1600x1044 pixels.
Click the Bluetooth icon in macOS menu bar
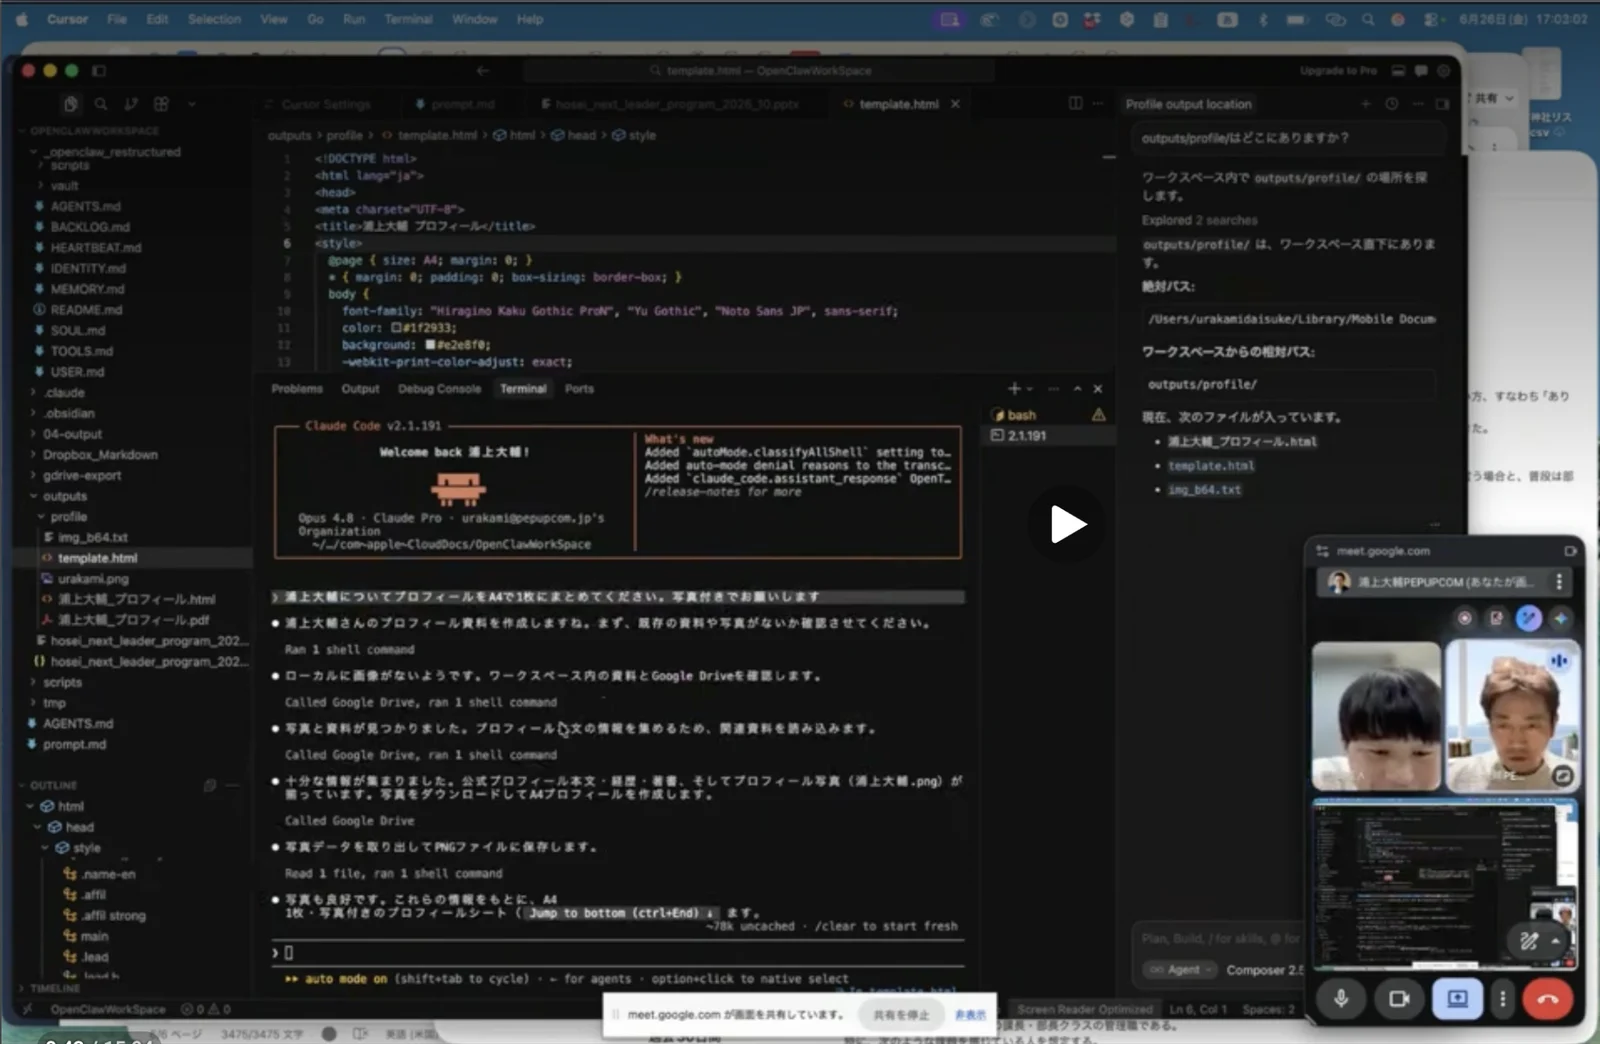1263,19
